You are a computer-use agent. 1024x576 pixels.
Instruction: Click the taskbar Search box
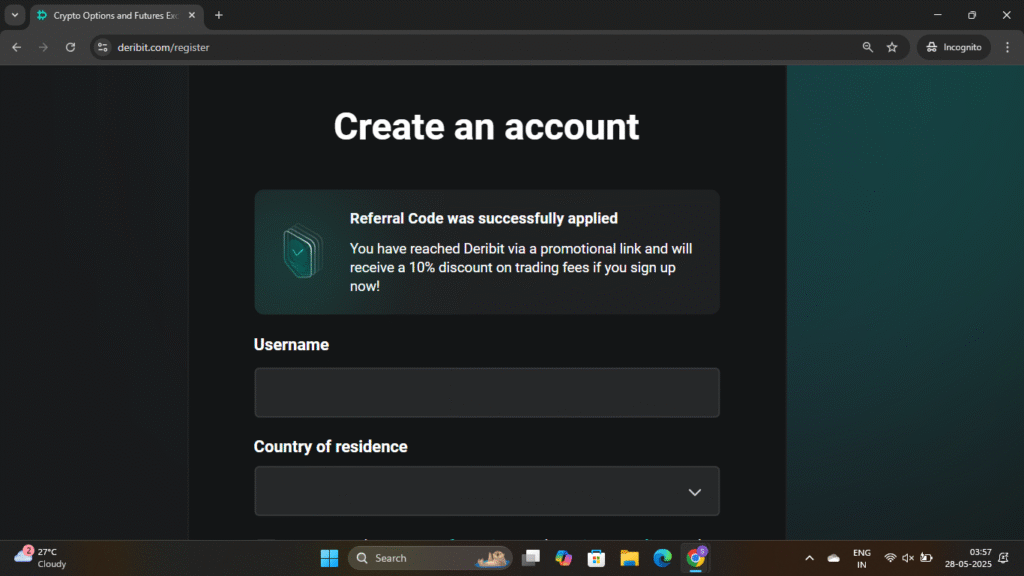point(430,558)
